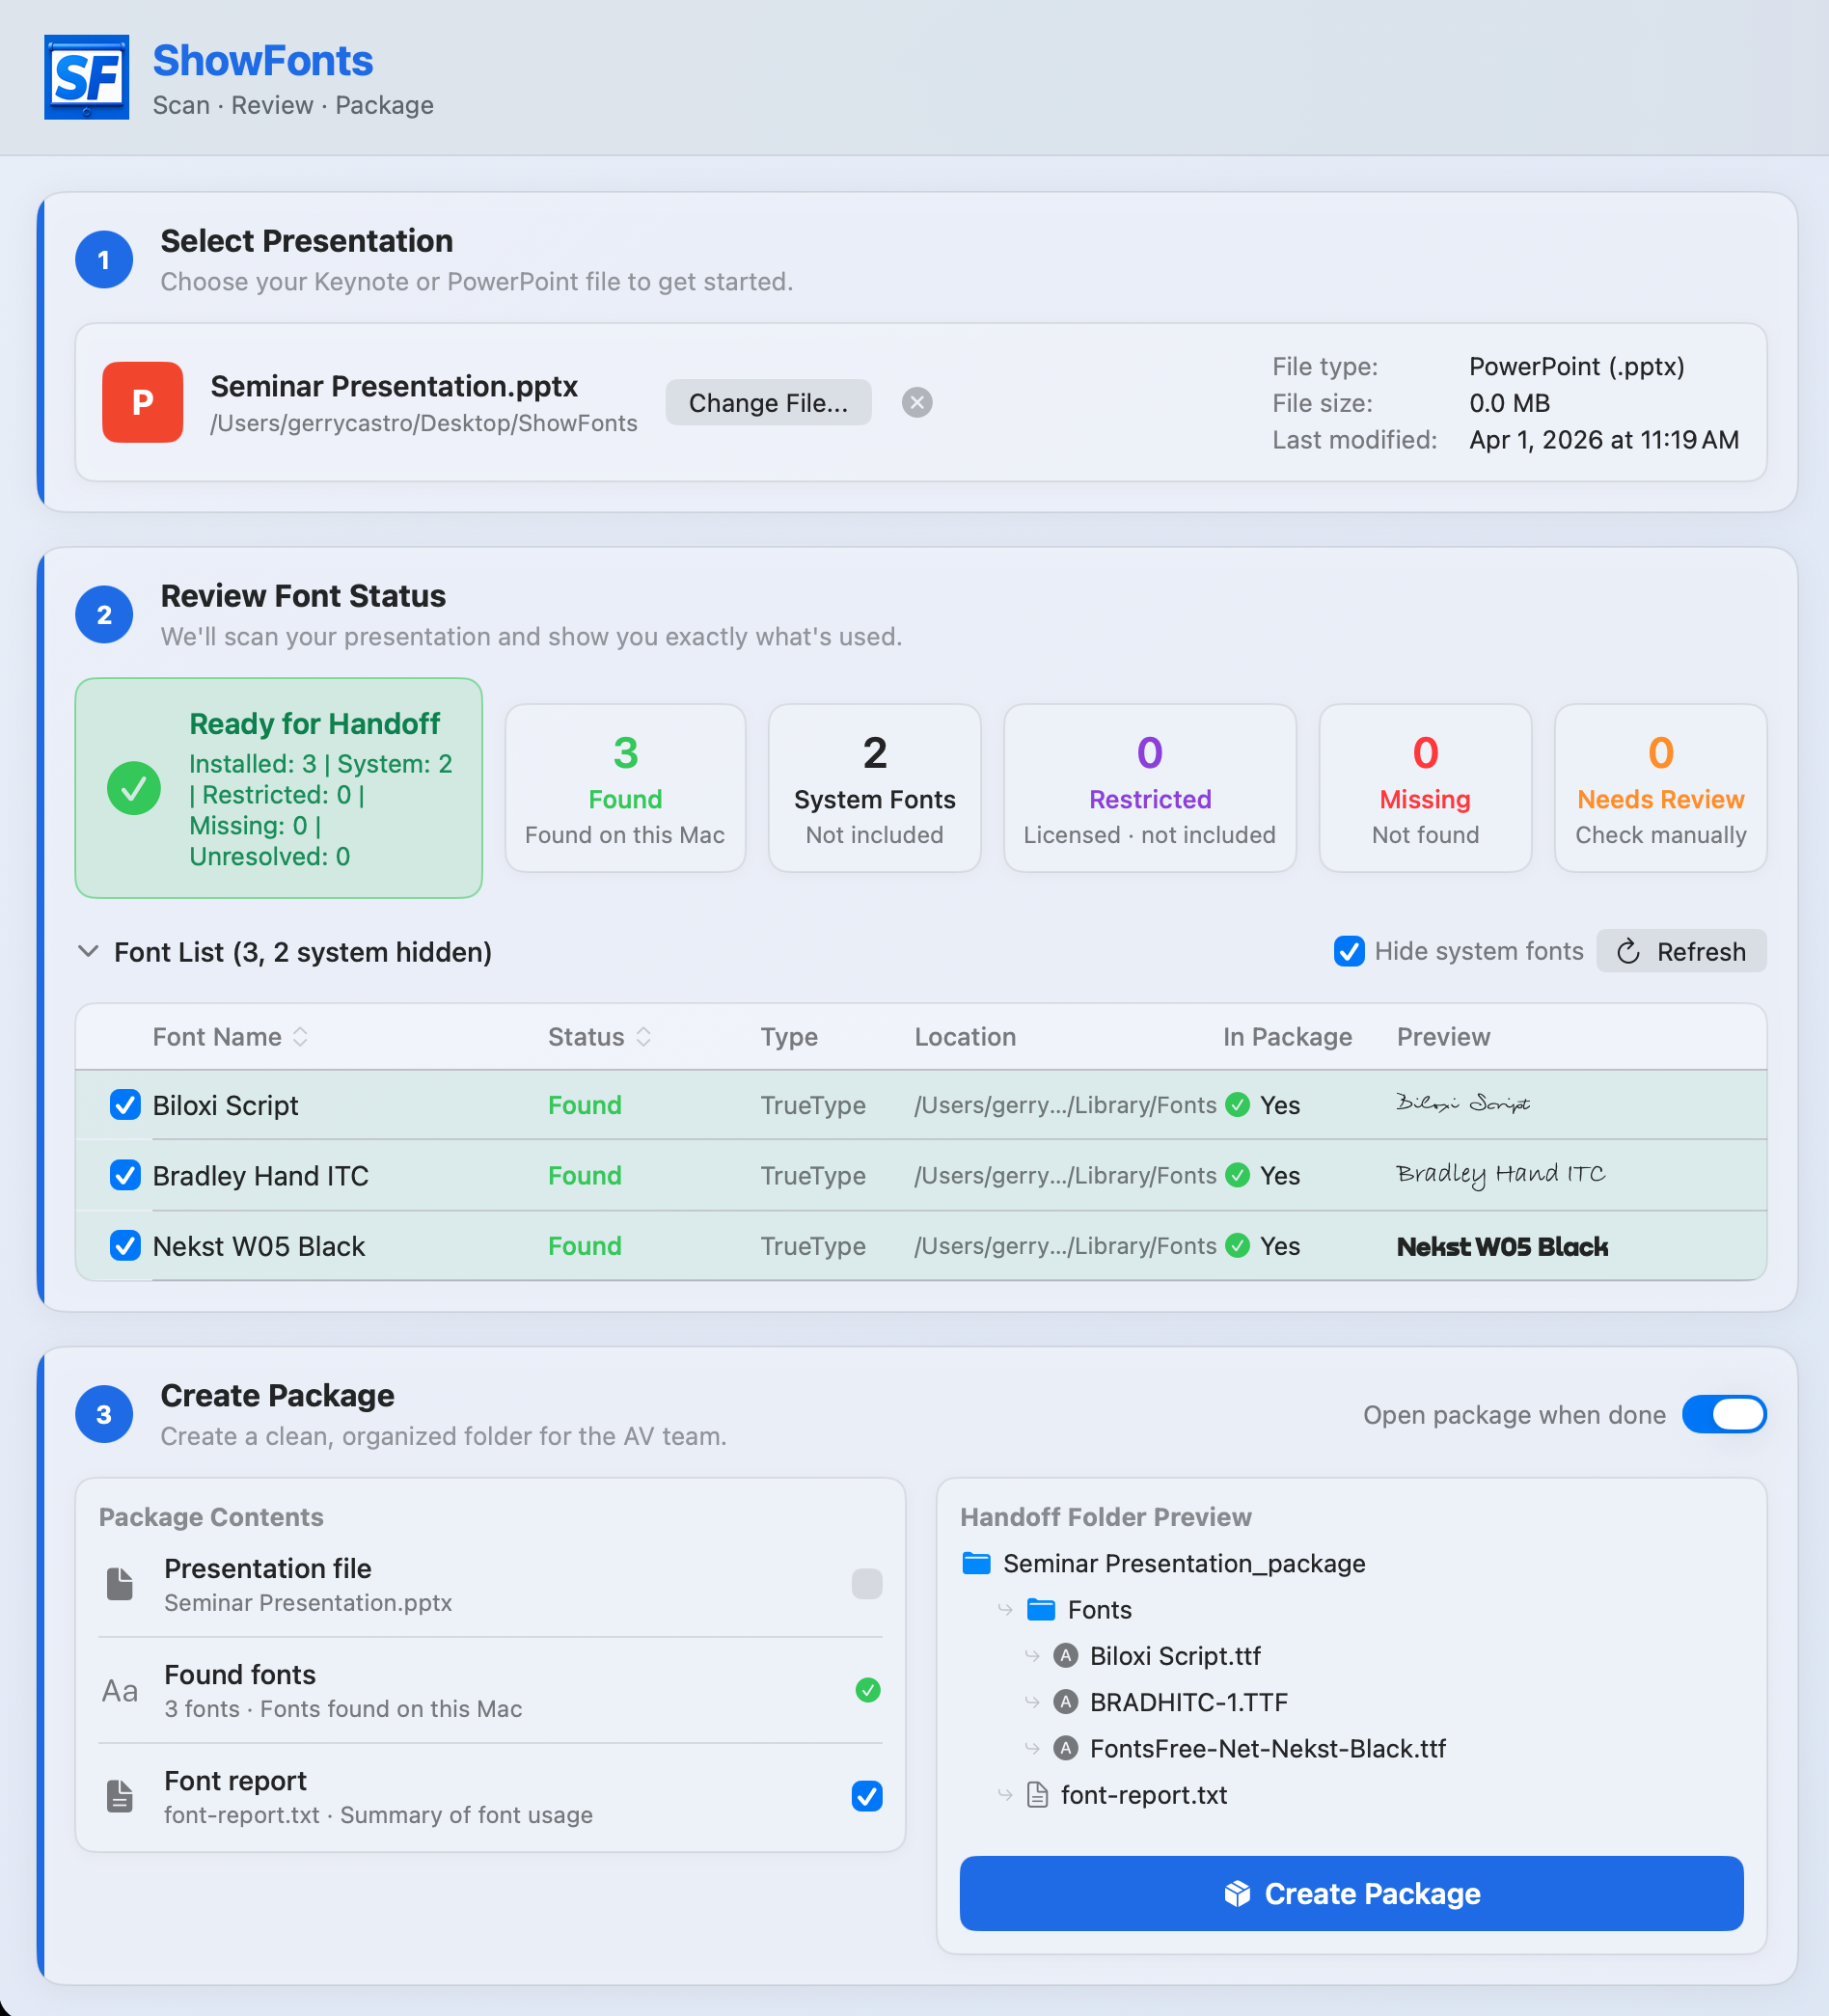Click the green In Package icon for Nekst W05 Black
This screenshot has width=1829, height=2016.
1237,1246
